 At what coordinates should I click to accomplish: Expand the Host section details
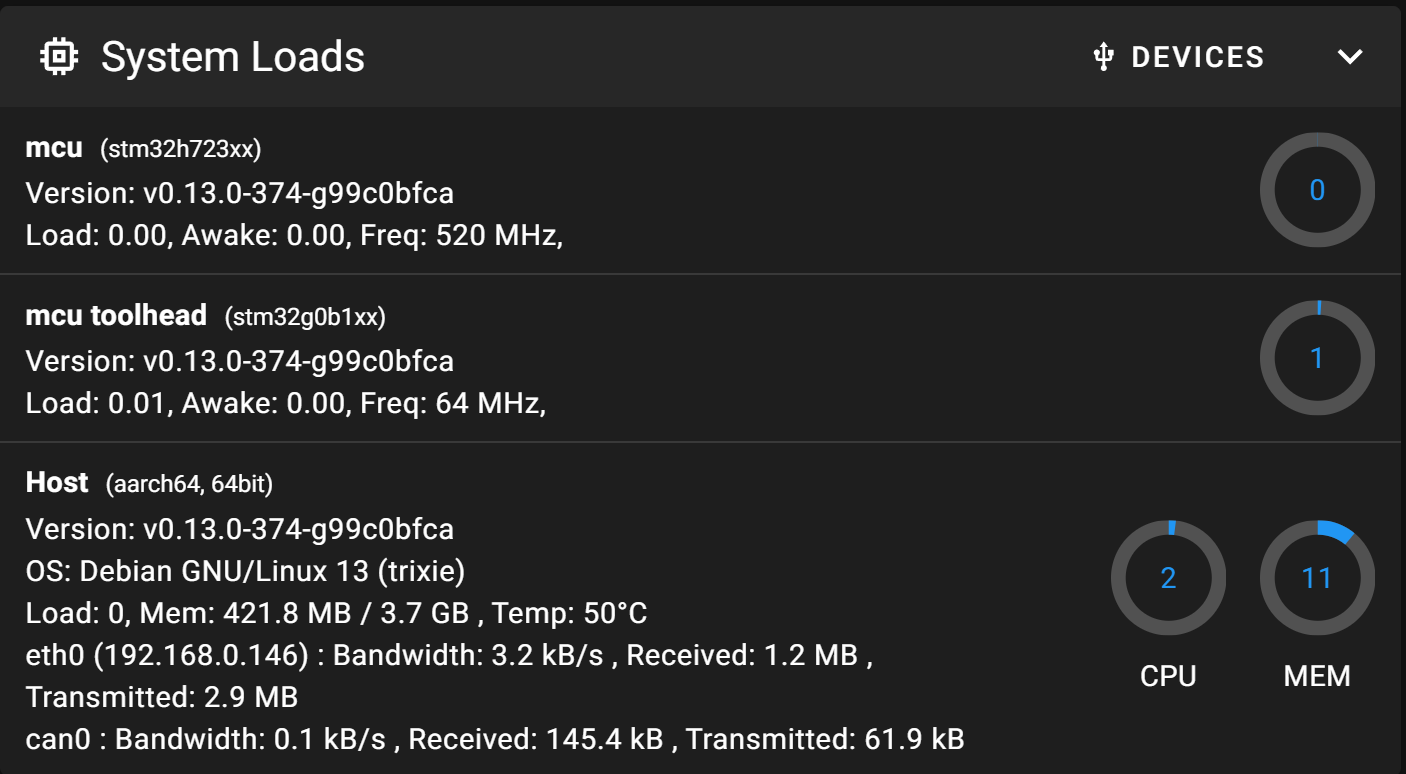(57, 482)
